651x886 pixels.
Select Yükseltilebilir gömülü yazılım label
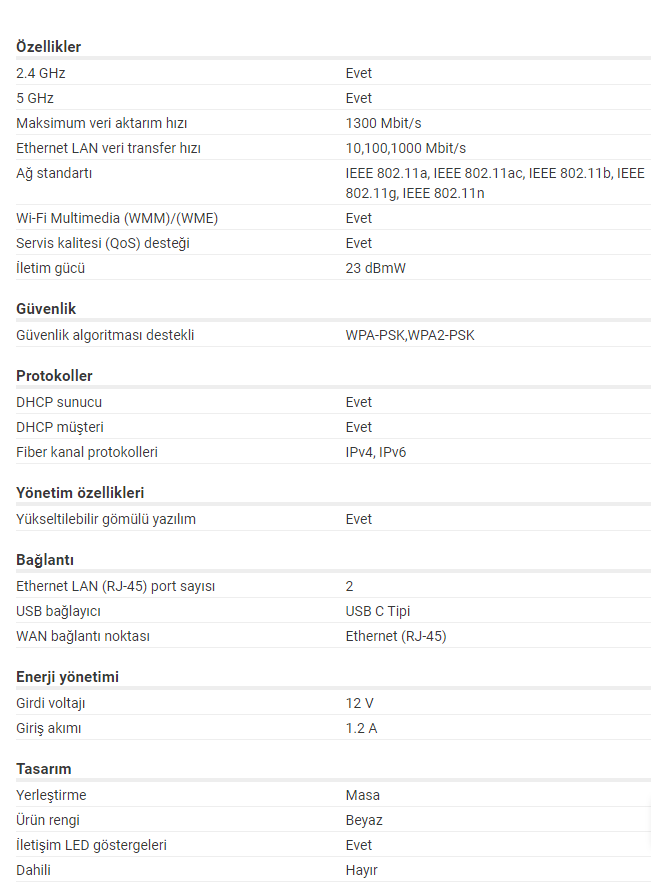106,519
